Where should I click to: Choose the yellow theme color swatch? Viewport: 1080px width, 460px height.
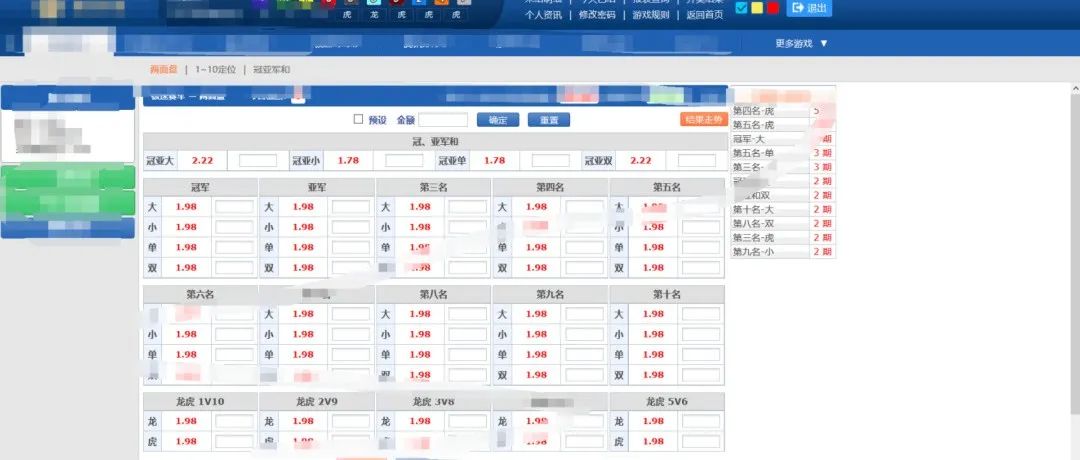pos(757,8)
